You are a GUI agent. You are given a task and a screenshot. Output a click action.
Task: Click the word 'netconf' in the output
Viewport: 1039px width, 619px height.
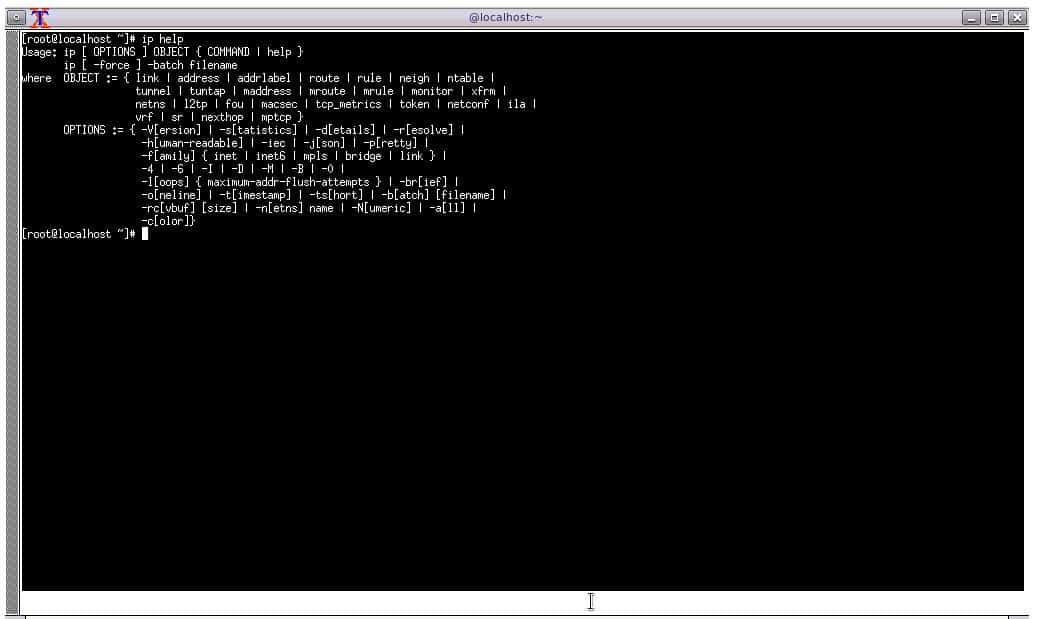click(468, 104)
